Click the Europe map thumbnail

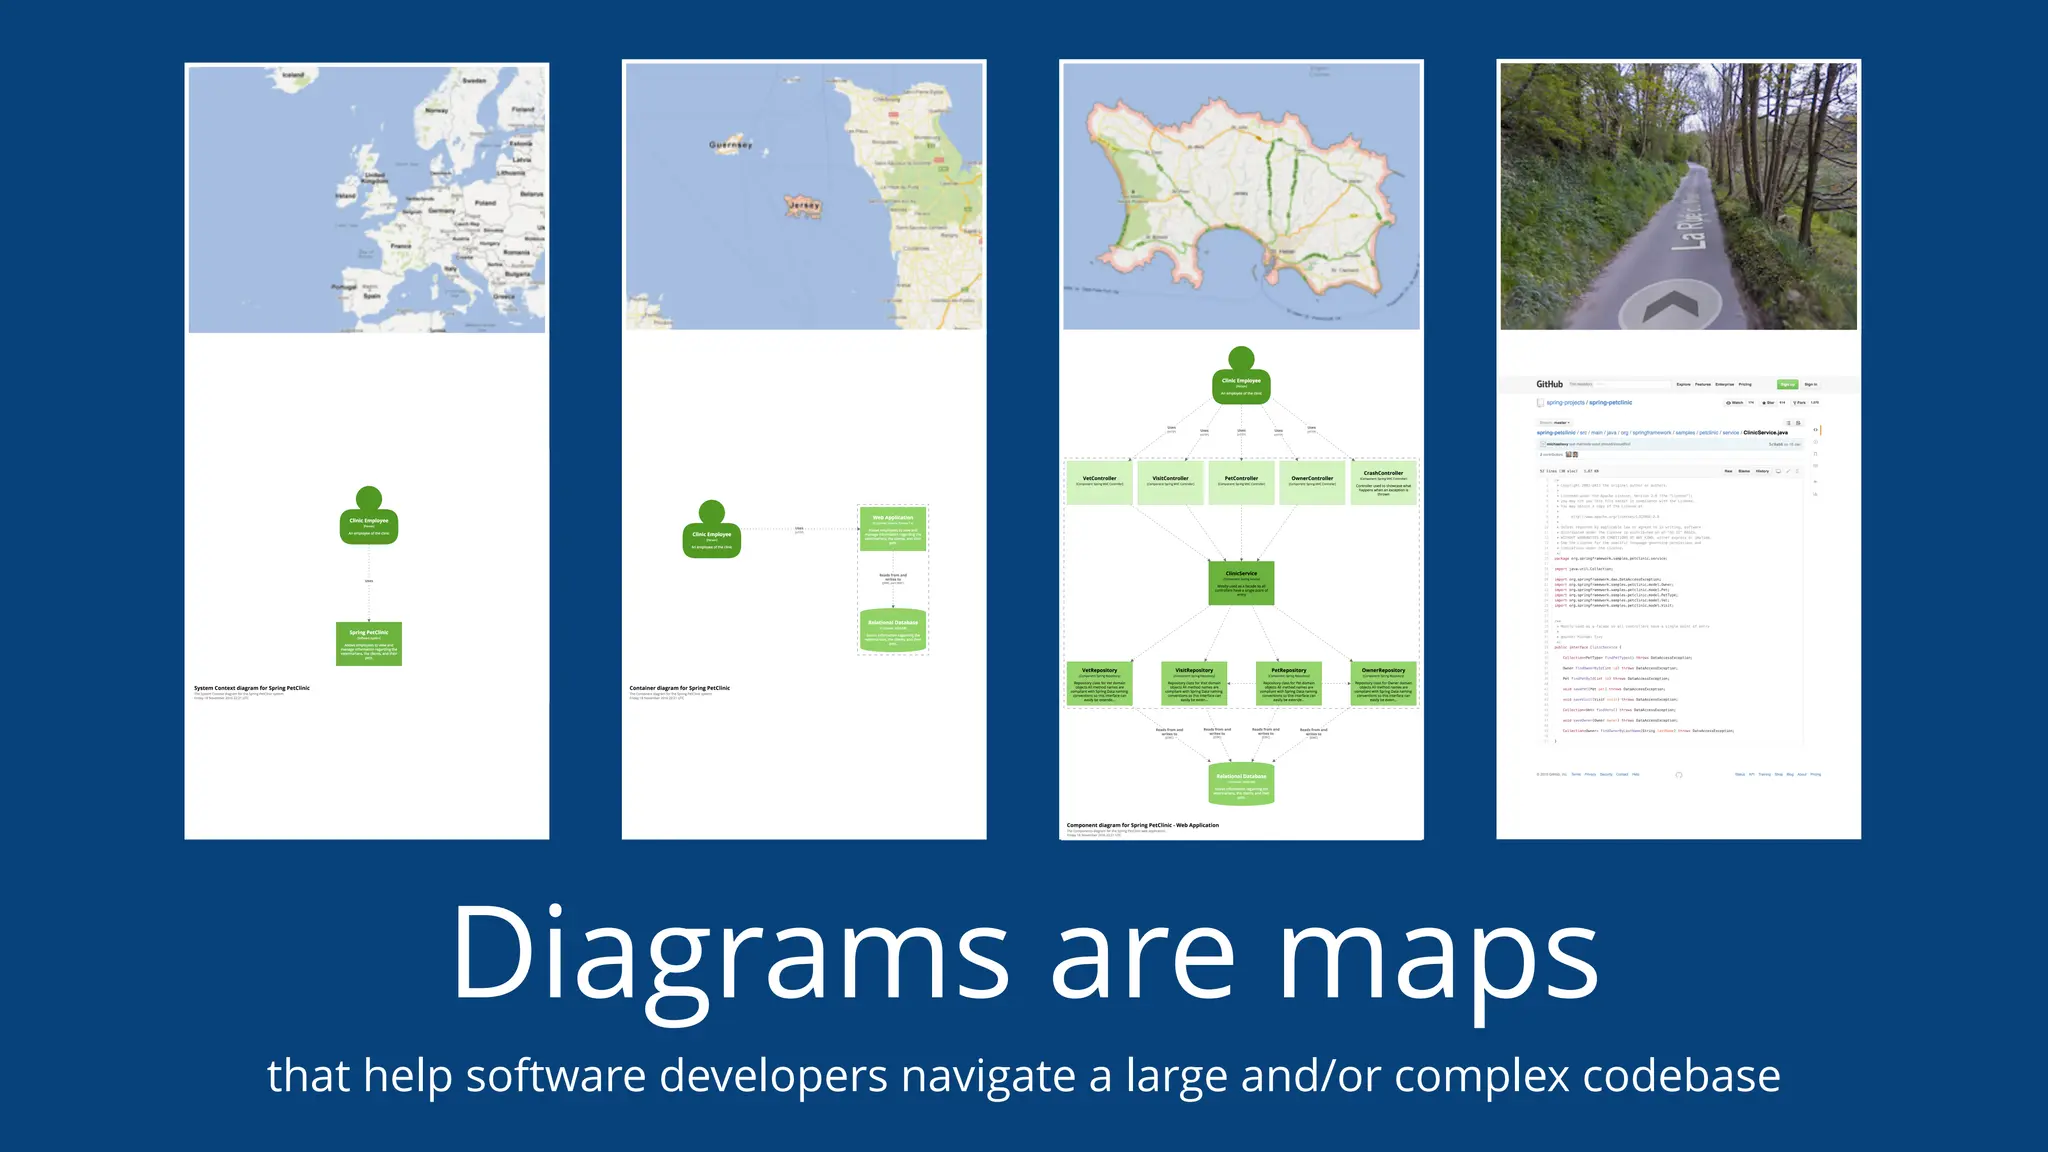(x=367, y=199)
